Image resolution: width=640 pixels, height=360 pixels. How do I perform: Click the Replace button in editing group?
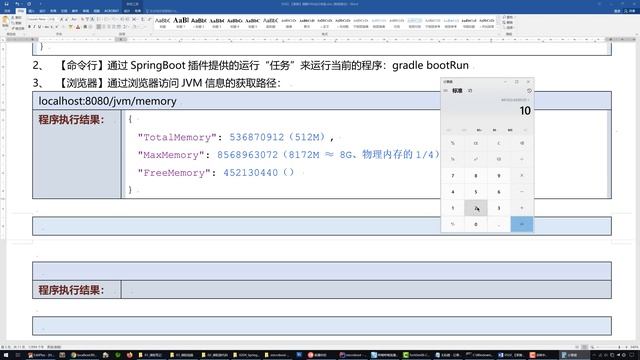pyautogui.click(x=509, y=23)
